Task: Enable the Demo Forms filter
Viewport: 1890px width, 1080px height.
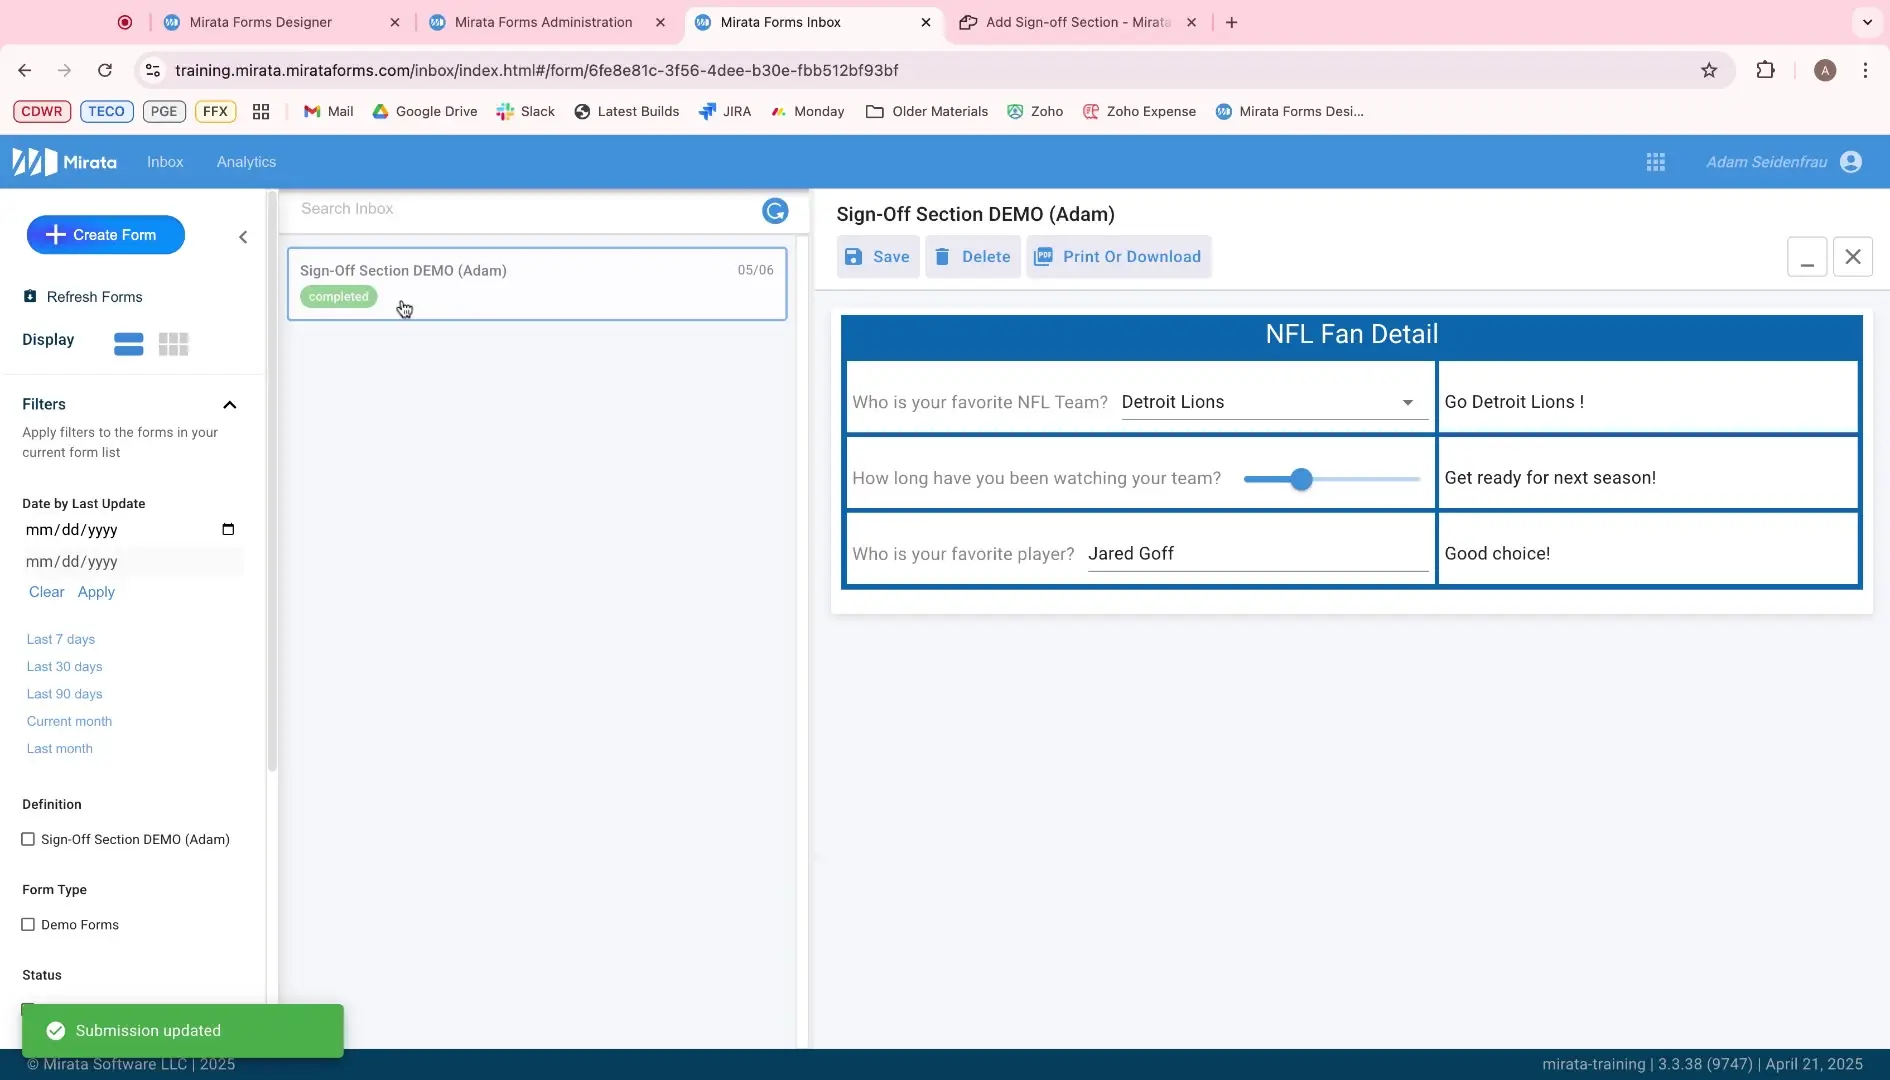Action: (x=29, y=924)
